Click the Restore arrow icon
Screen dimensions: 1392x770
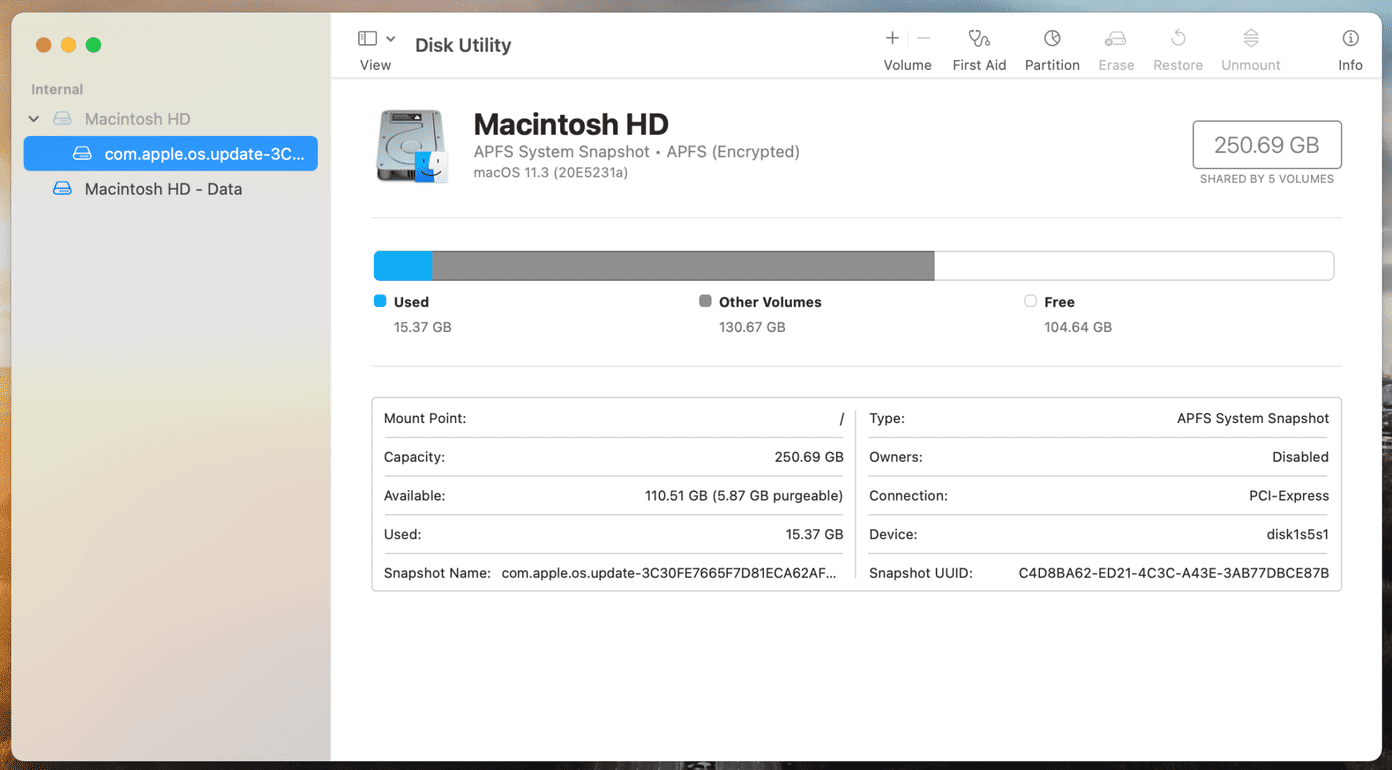pos(1178,38)
